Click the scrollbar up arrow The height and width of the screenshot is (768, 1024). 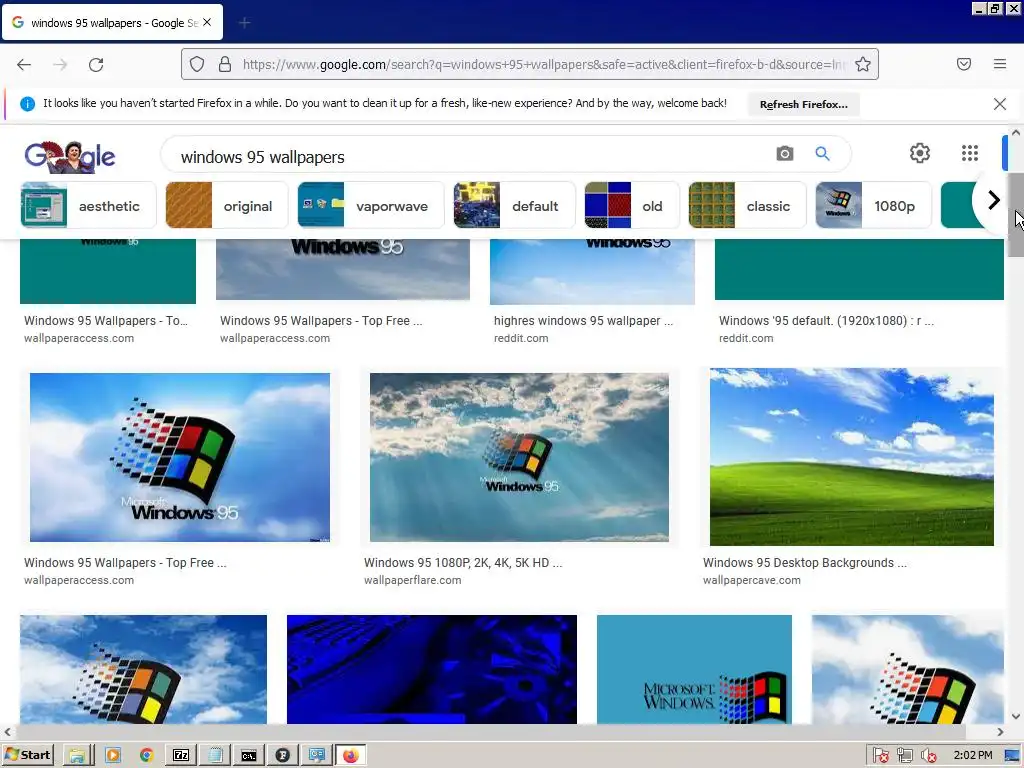(x=1016, y=133)
